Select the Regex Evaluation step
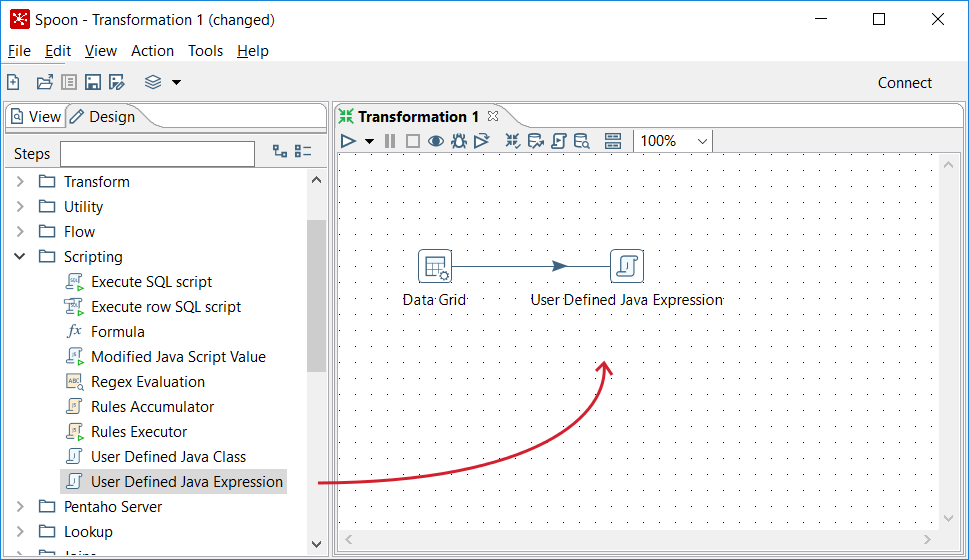Image resolution: width=969 pixels, height=560 pixels. (148, 382)
